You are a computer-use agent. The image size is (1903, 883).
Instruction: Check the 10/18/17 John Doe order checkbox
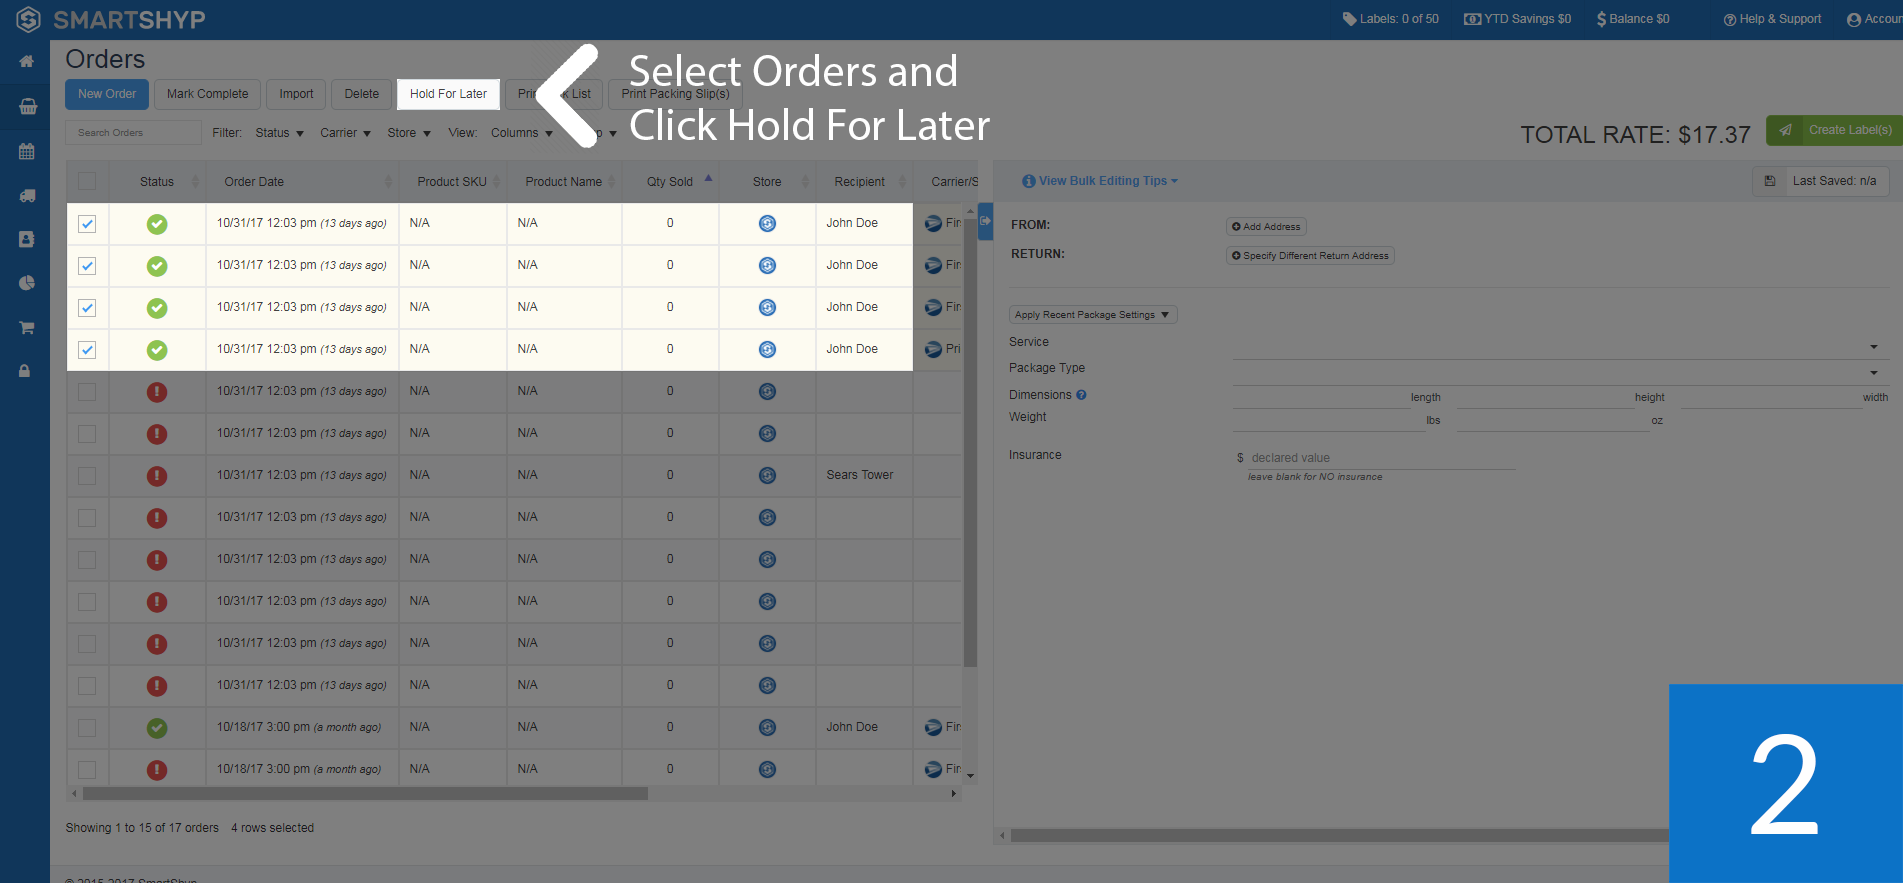tap(87, 728)
